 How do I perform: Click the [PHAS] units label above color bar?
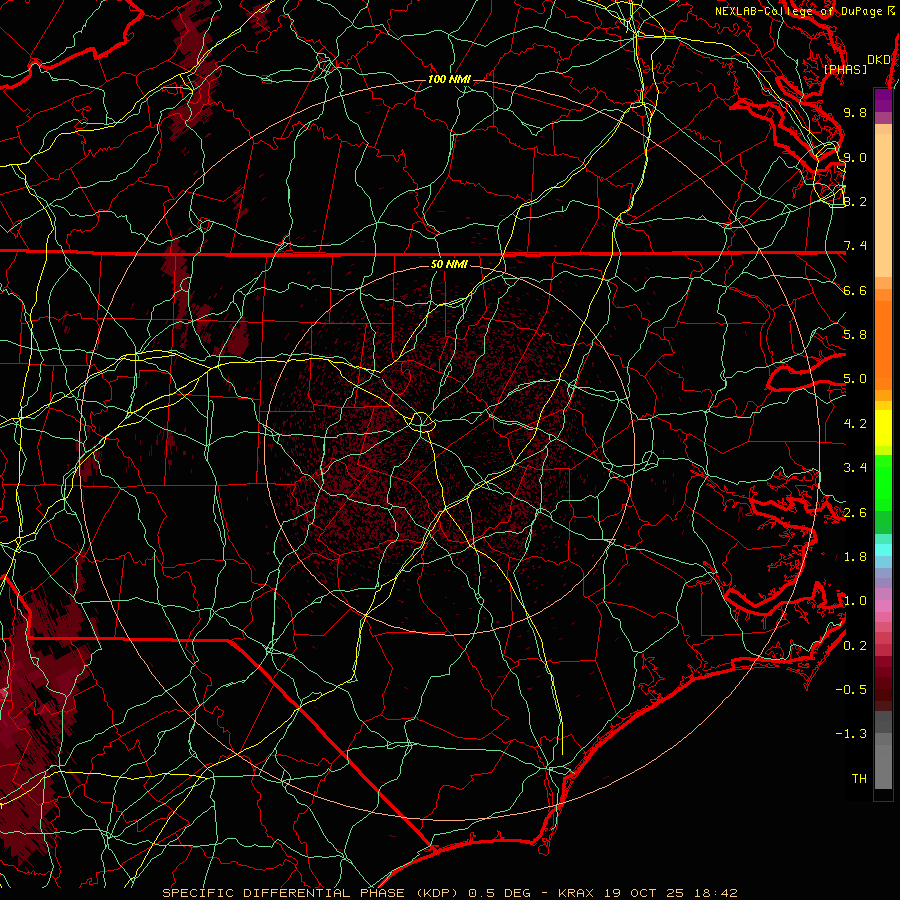point(845,69)
